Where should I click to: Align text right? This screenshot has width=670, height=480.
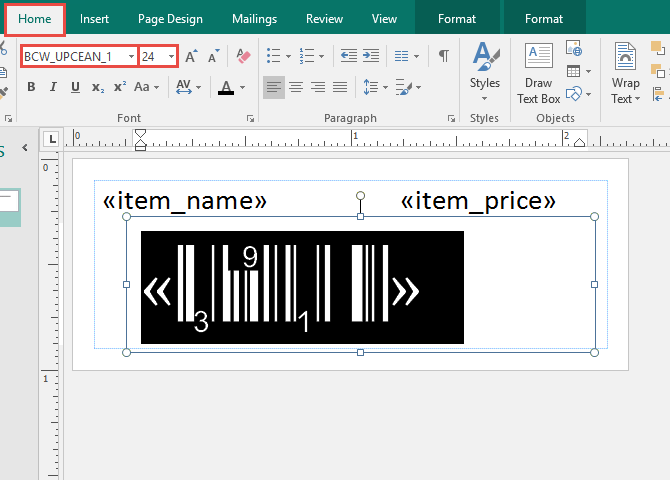pos(318,87)
